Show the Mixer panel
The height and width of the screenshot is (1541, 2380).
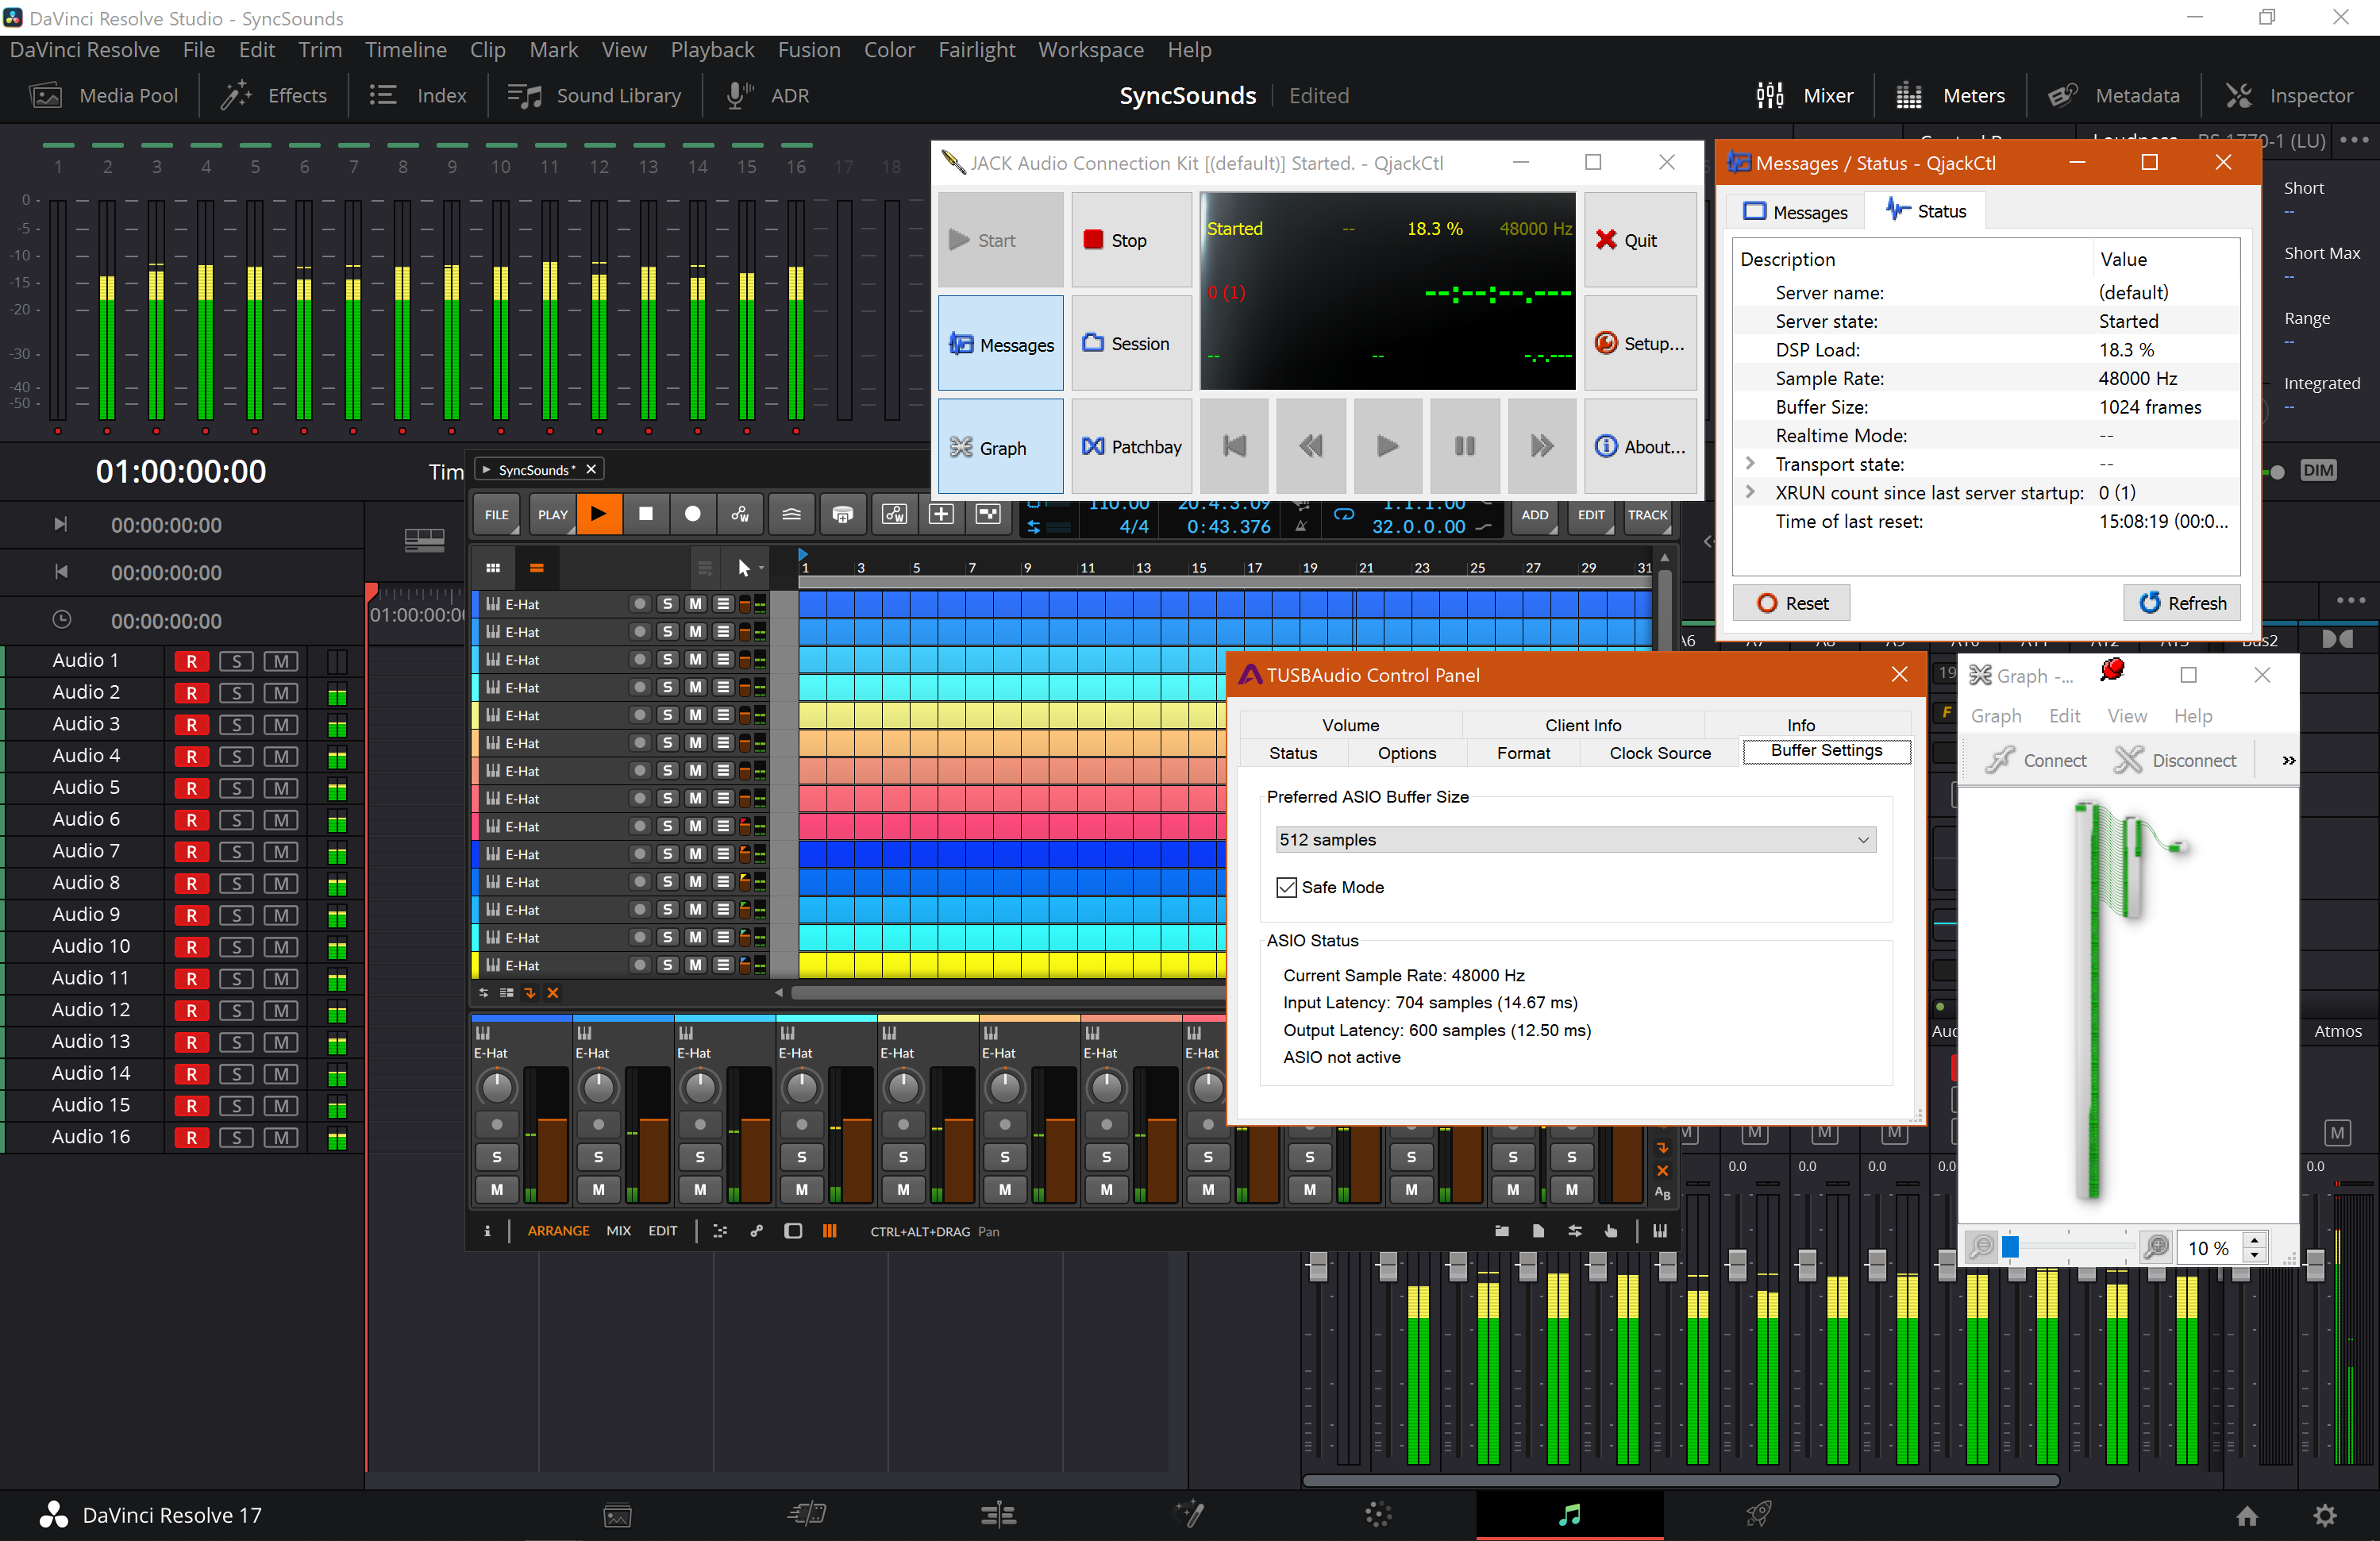pos(1805,95)
